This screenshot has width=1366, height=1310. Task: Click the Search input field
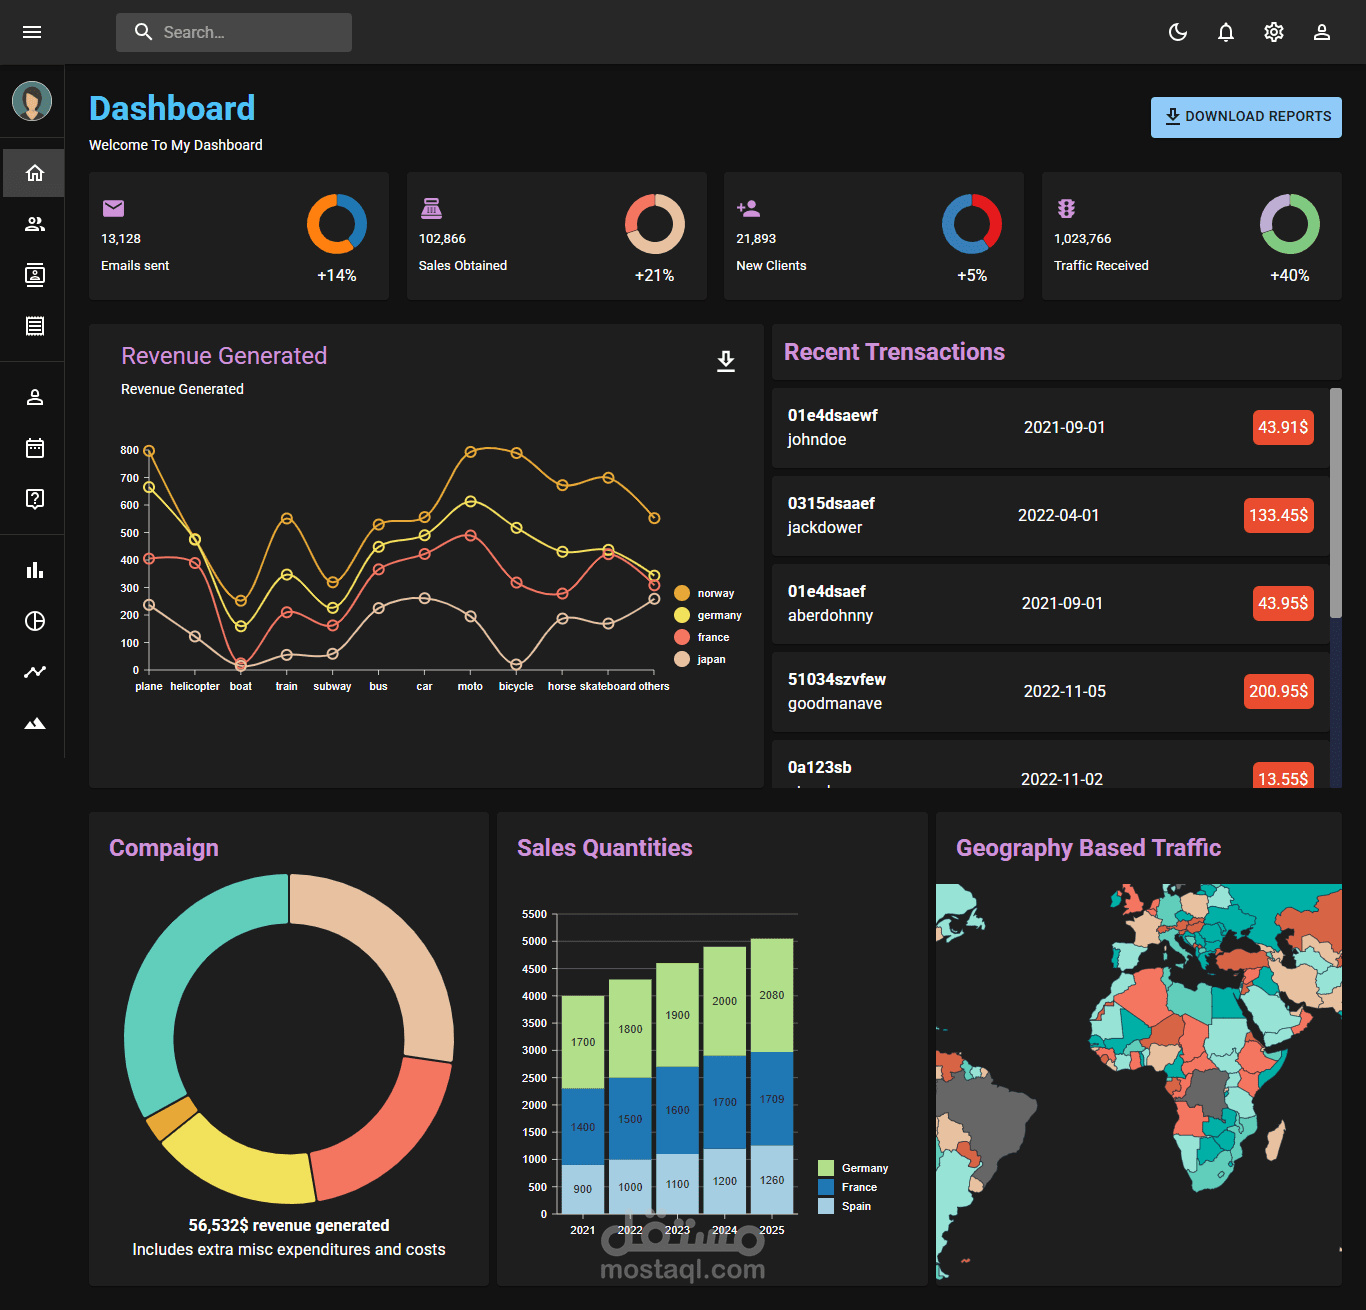(x=234, y=32)
